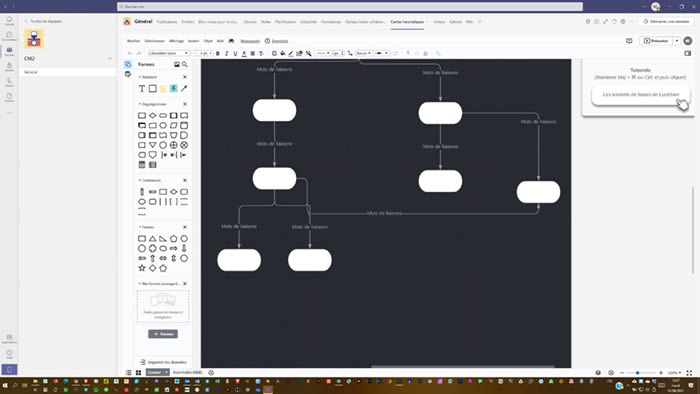Click the line color pencil icon
This screenshot has height=394, width=700.
291,54
